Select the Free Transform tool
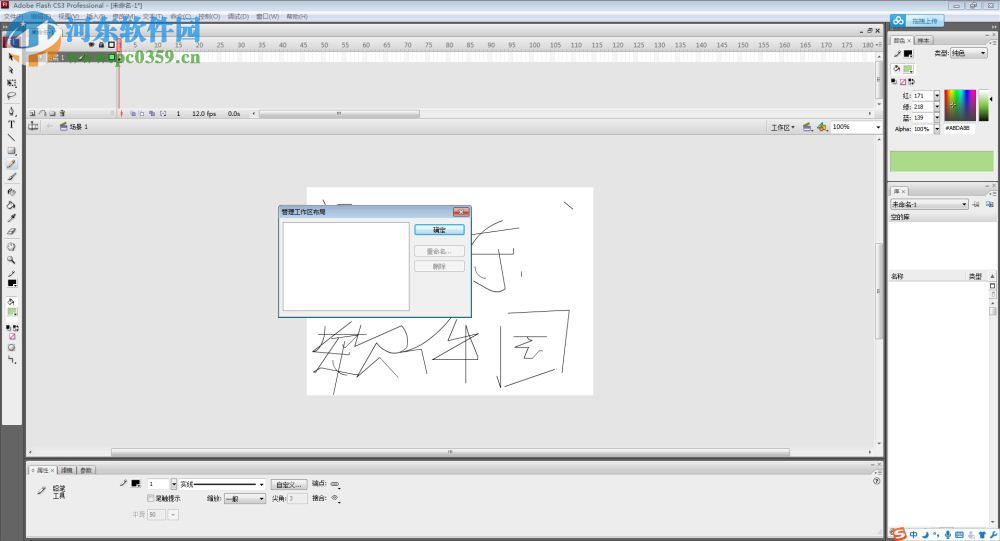The height and width of the screenshot is (541, 1000). point(11,83)
